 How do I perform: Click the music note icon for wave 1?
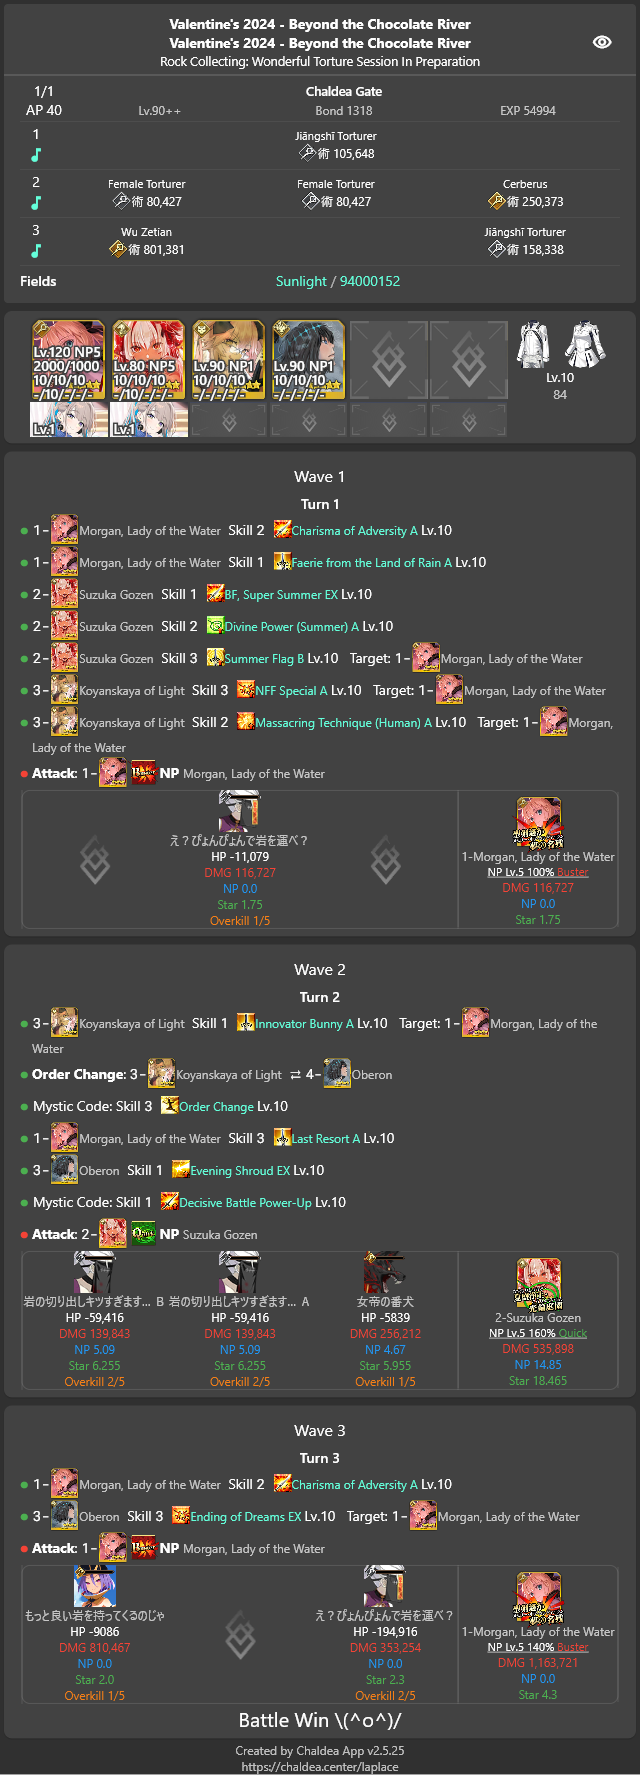coord(36,154)
